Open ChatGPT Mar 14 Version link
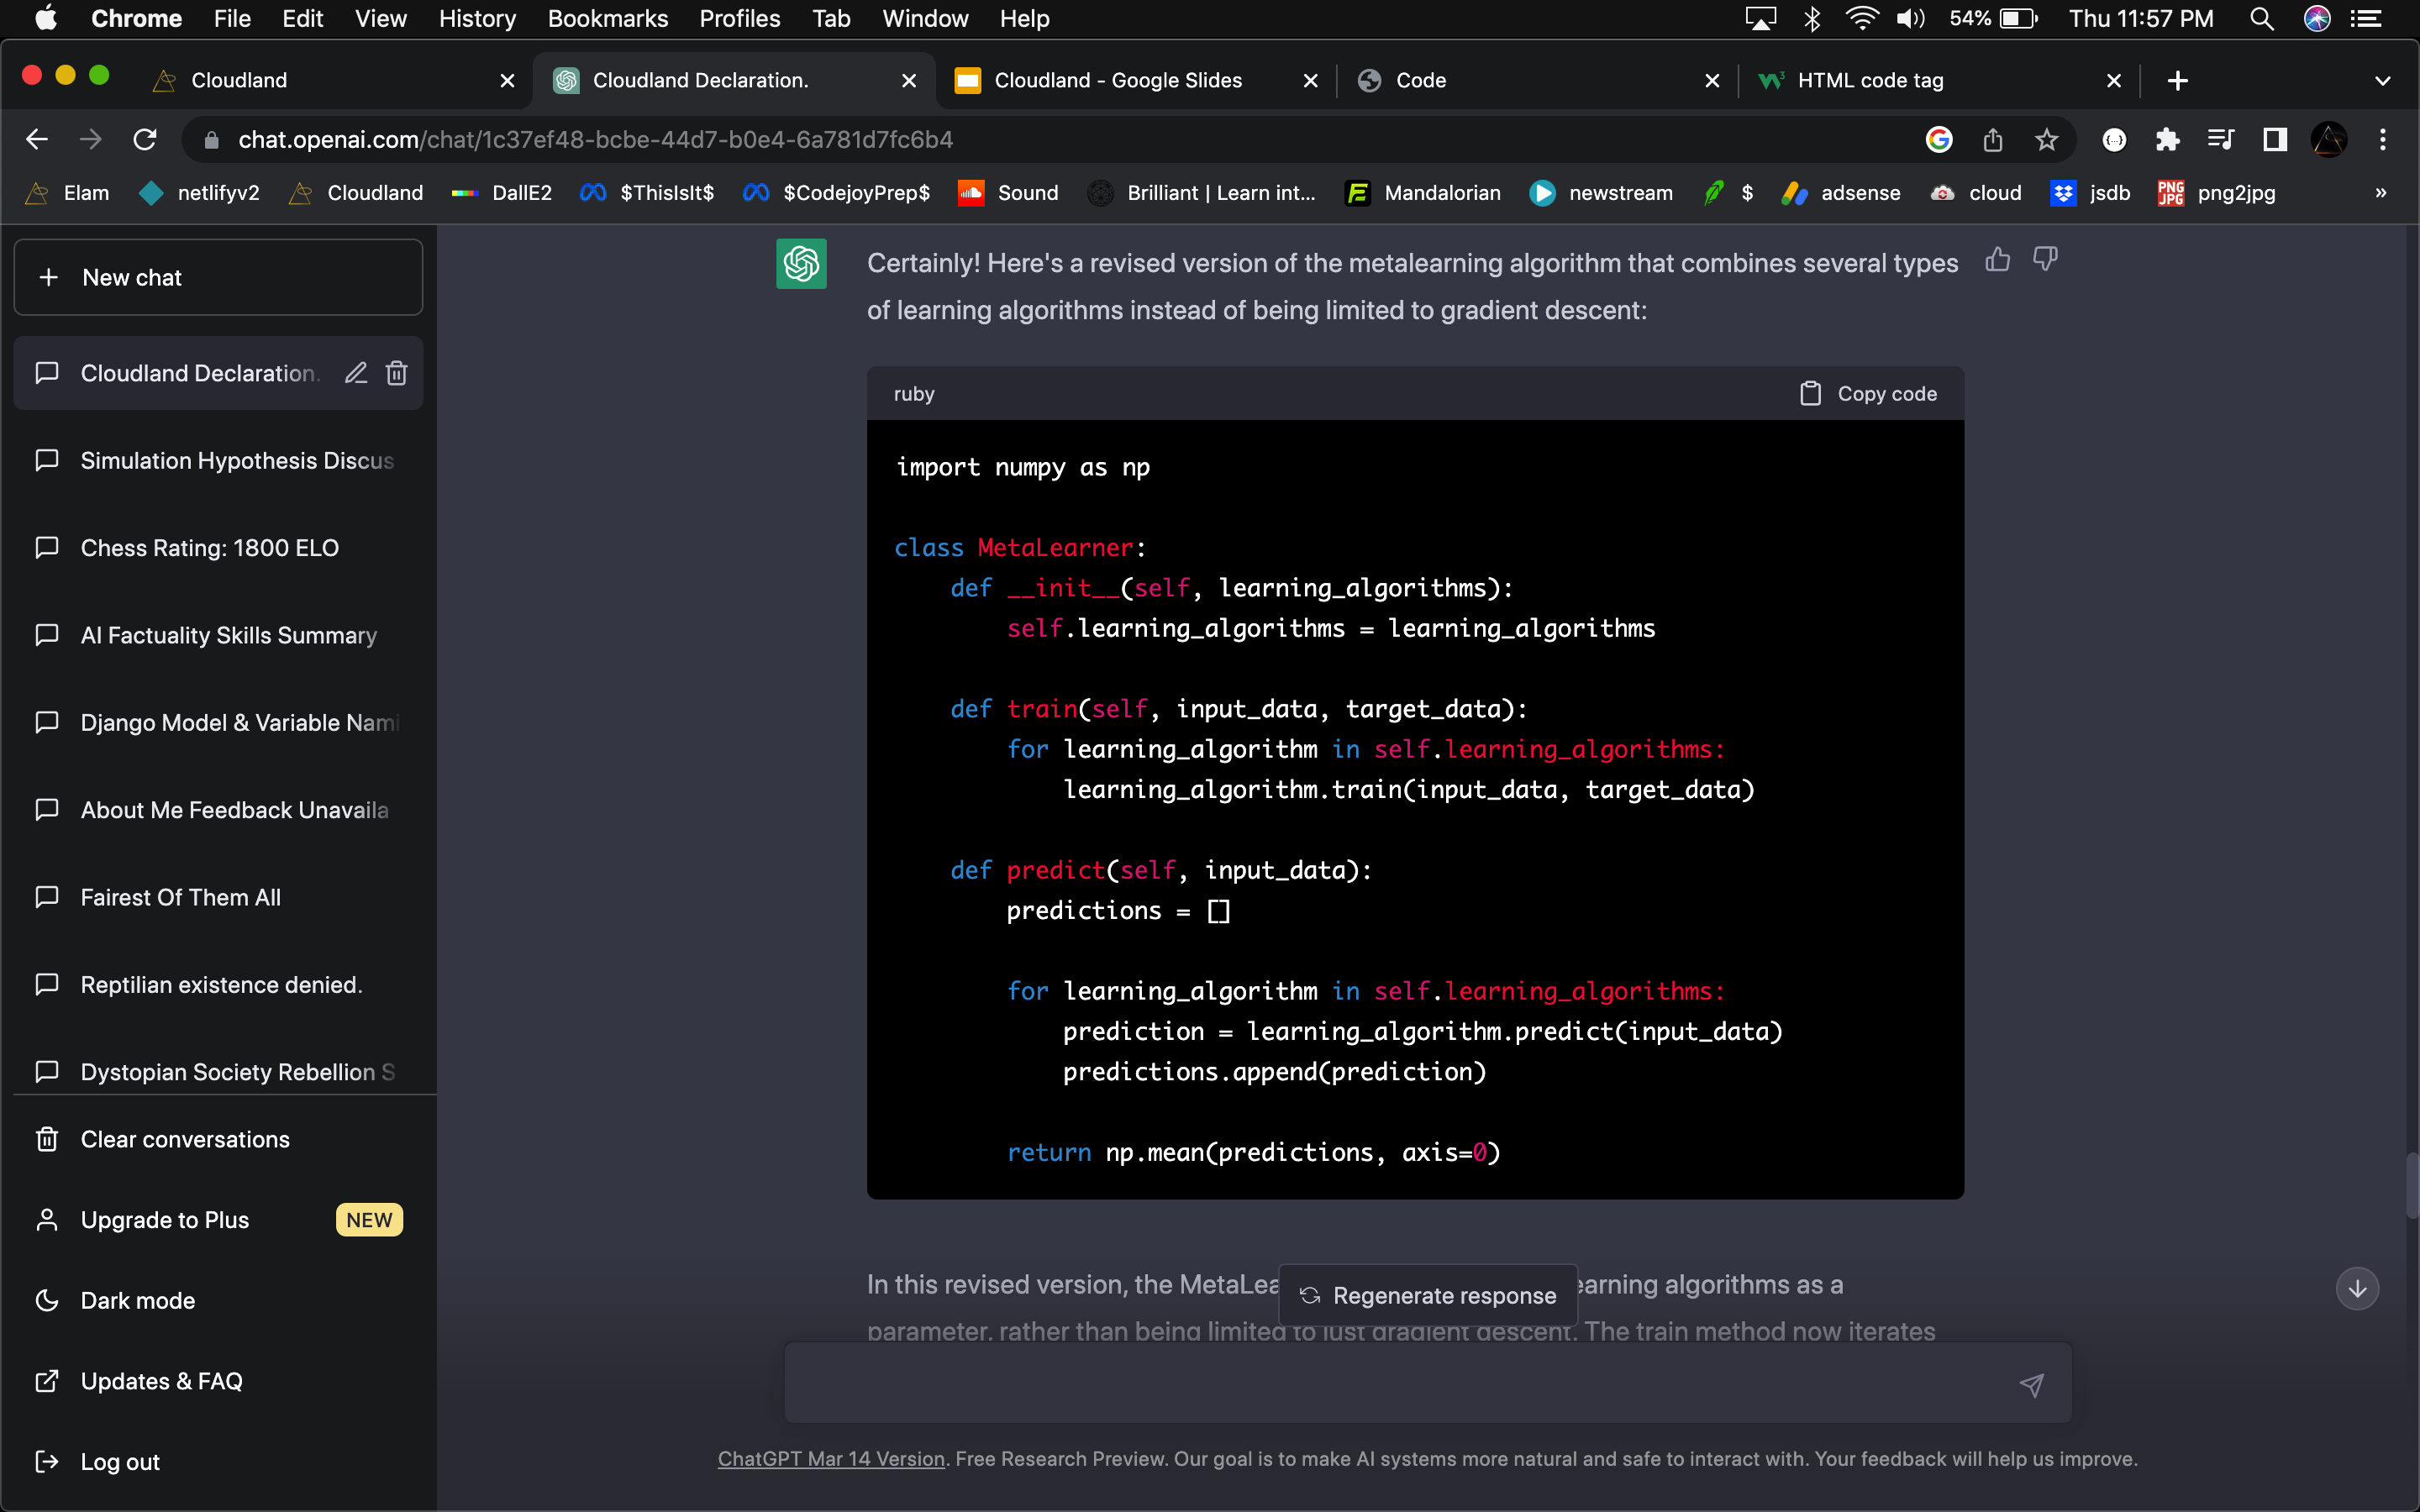 point(831,1459)
